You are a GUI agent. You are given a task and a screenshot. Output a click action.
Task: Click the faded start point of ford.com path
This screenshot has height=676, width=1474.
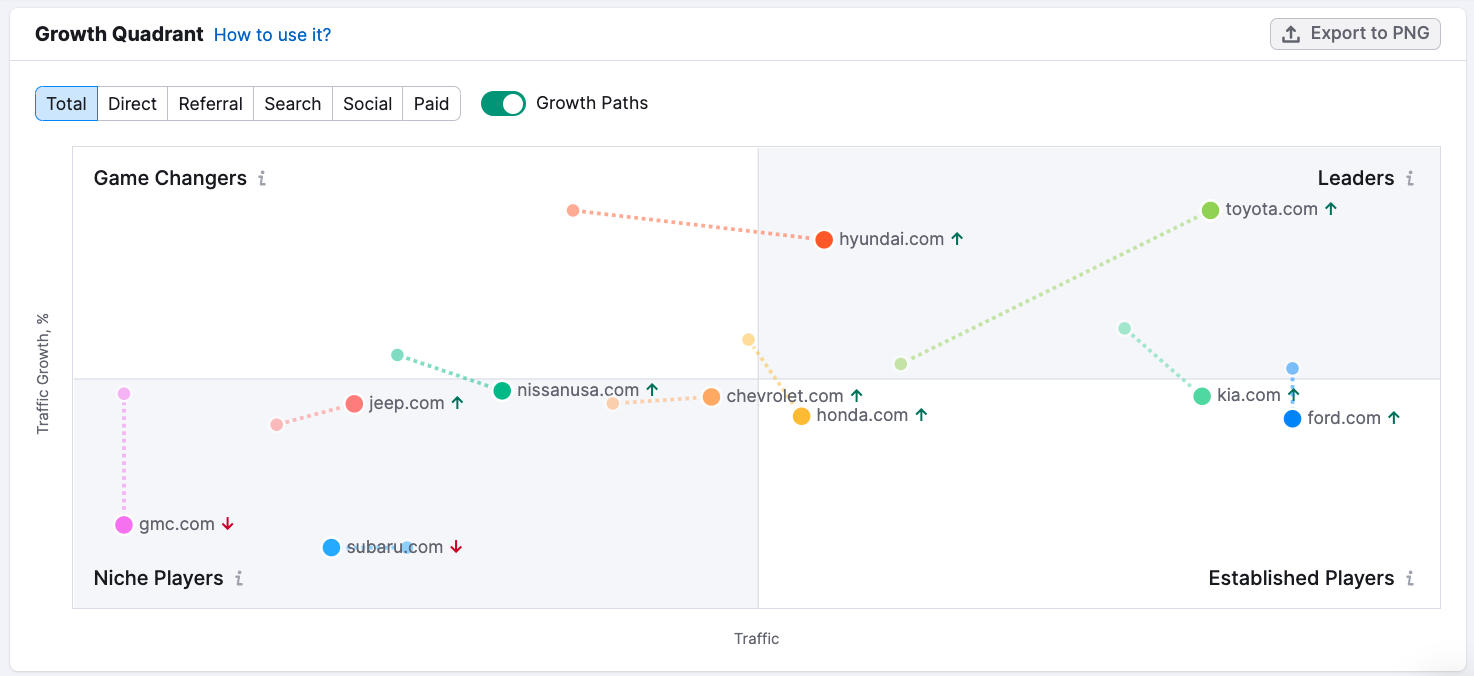pos(1292,368)
